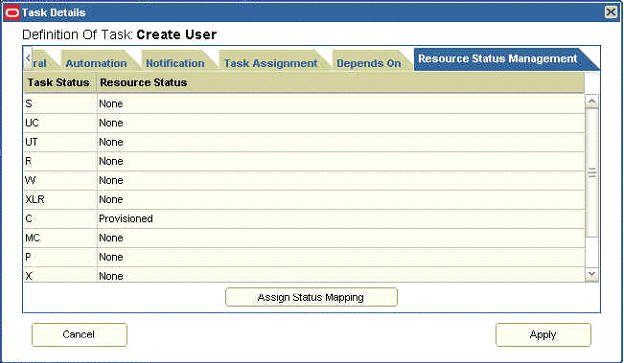
Task: Click the Oracle logo icon in title bar
Action: click(12, 13)
